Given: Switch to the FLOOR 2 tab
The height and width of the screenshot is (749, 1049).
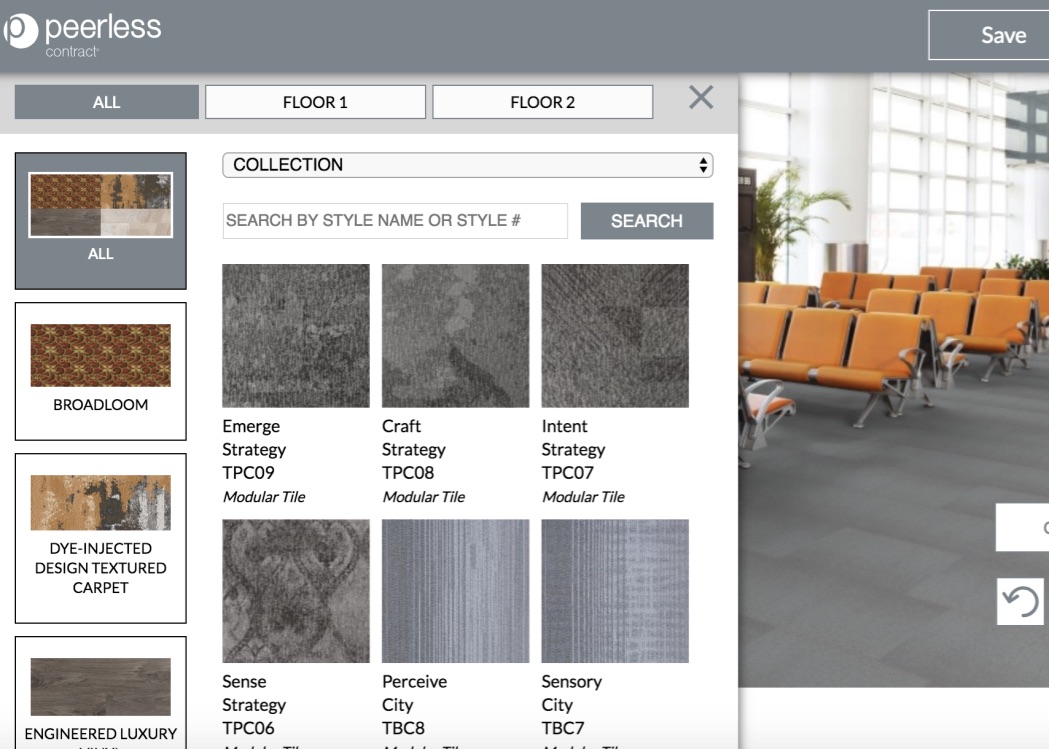Looking at the screenshot, I should point(542,102).
